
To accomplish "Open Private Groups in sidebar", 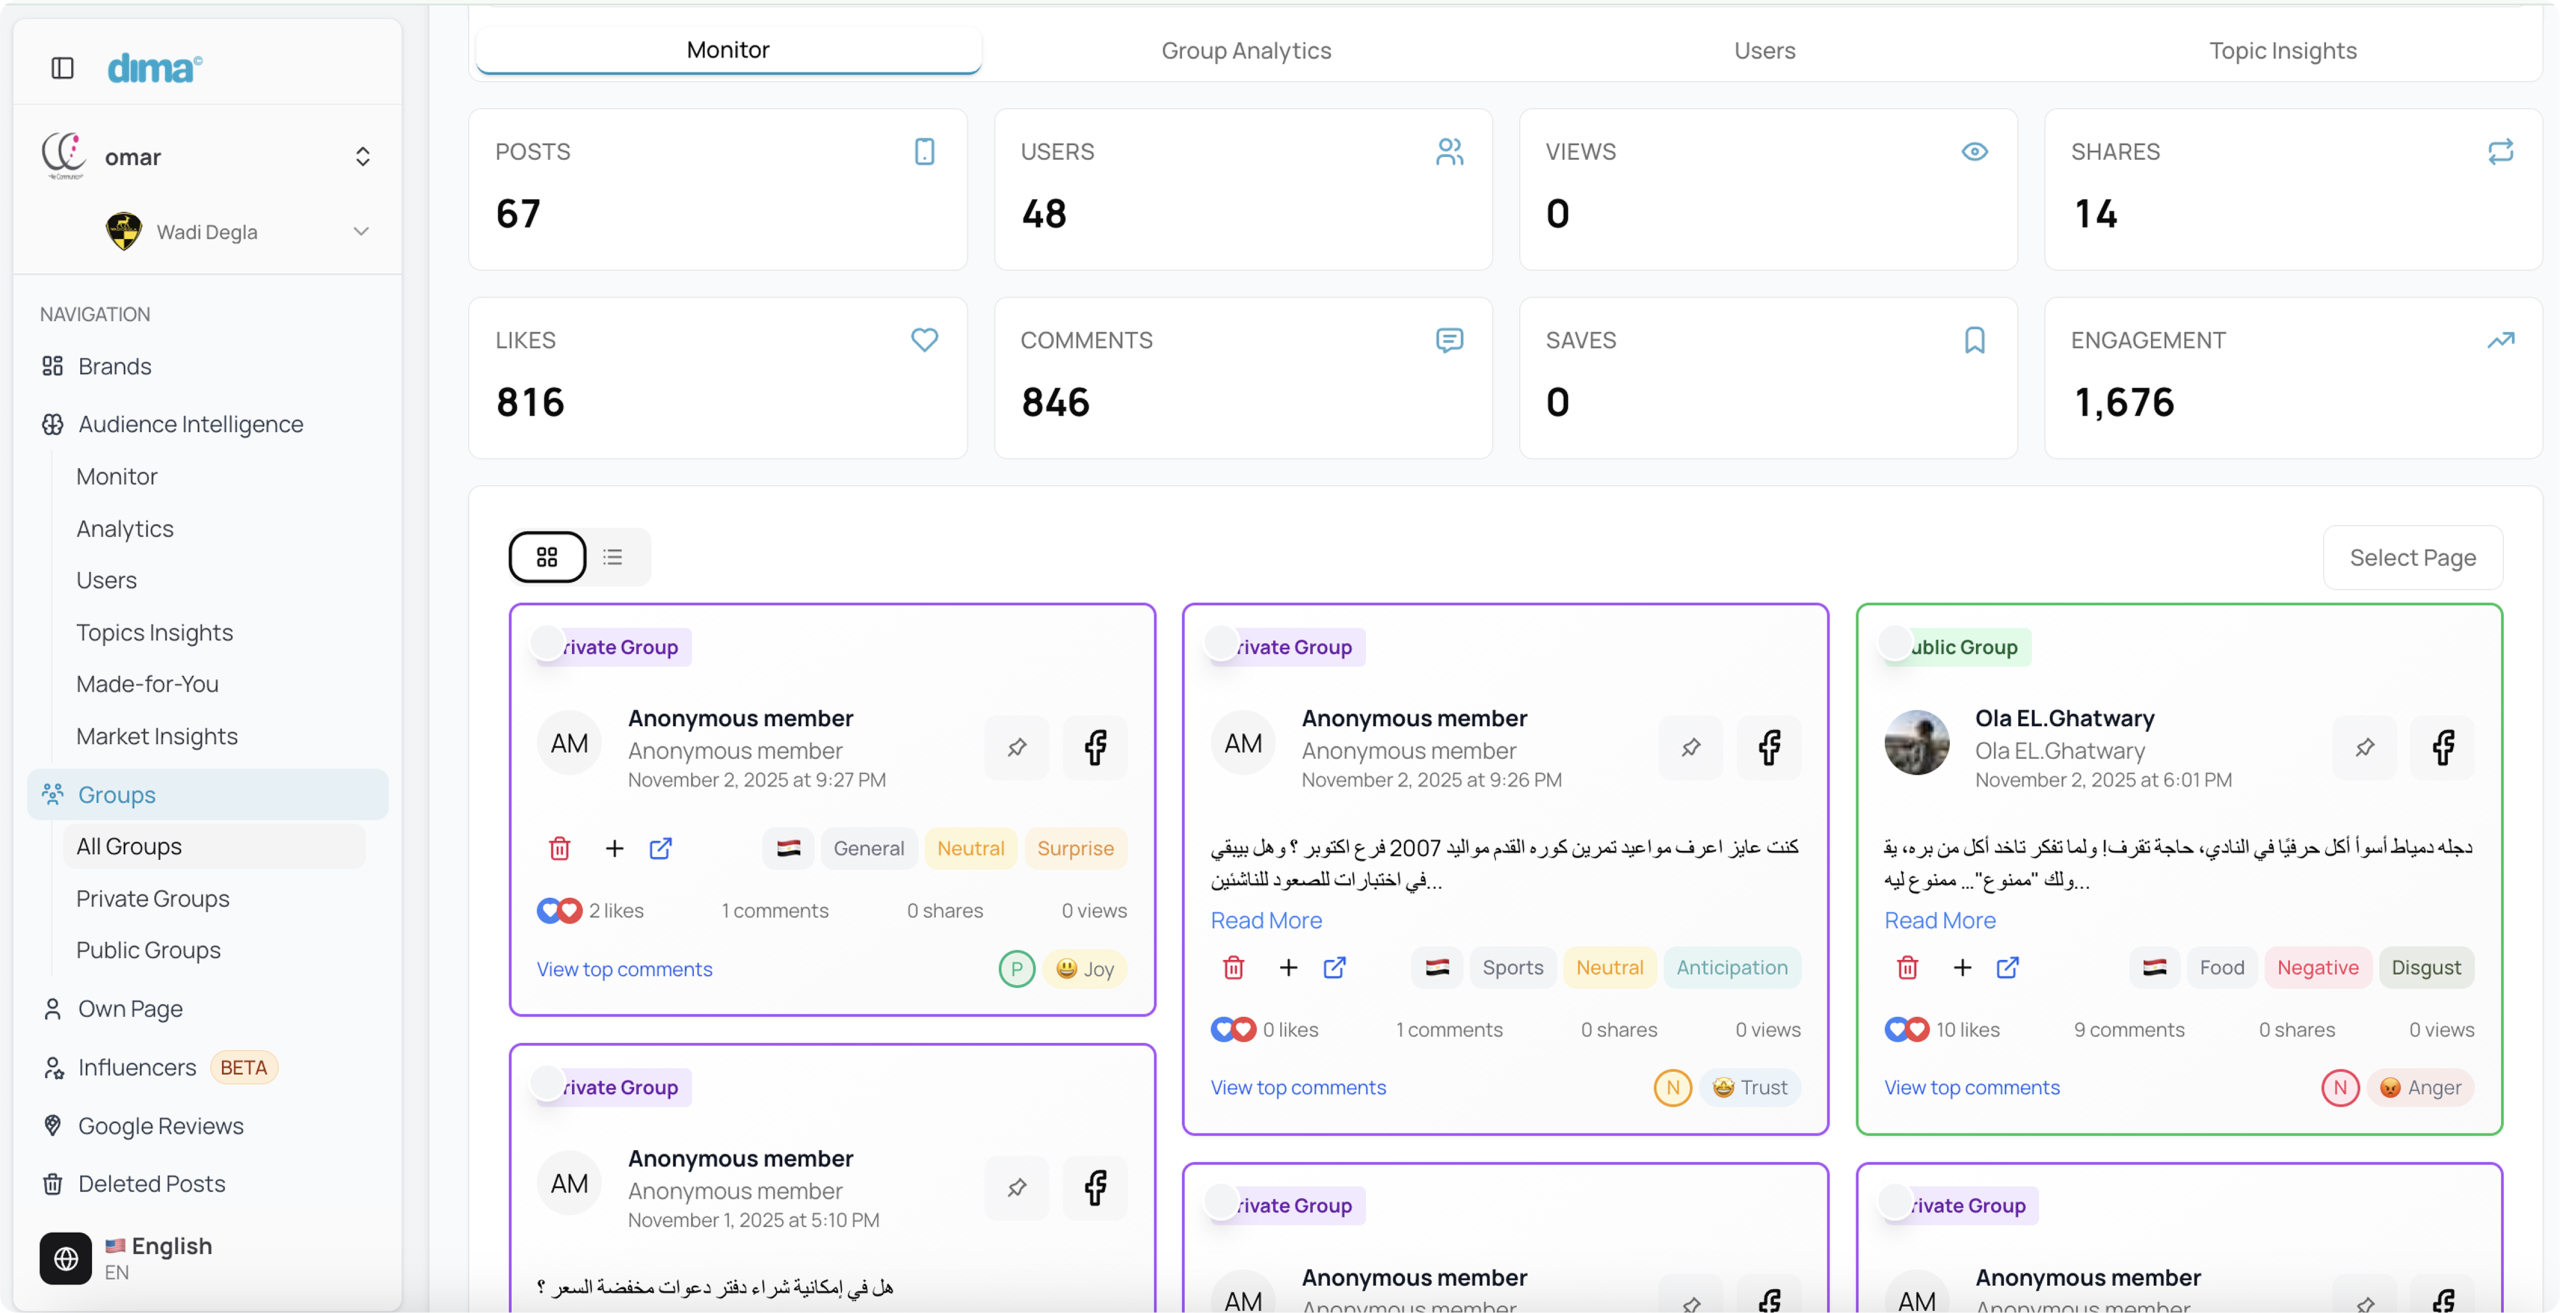I will click(152, 898).
